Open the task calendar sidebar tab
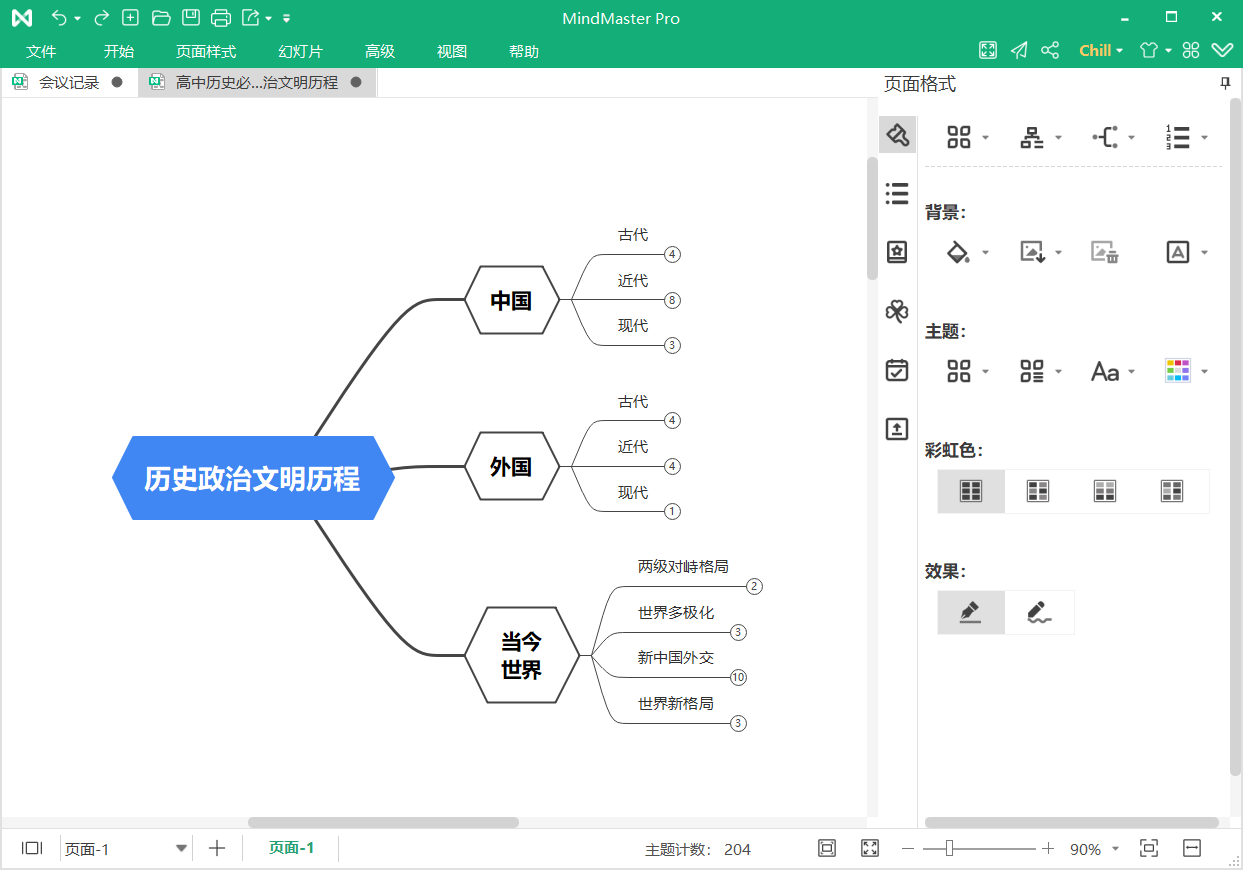 tap(897, 370)
